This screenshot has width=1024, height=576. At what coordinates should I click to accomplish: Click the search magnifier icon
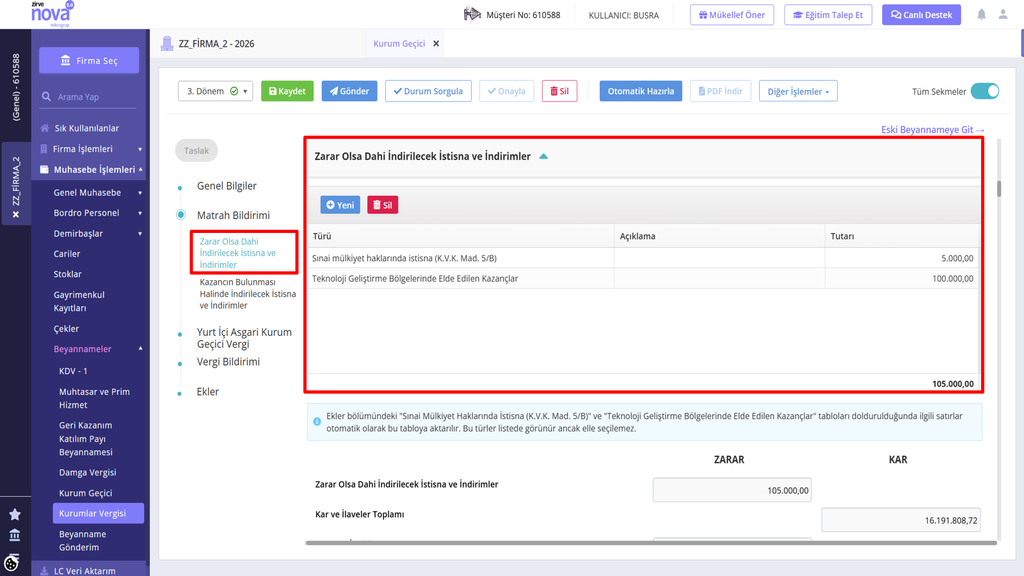click(46, 97)
